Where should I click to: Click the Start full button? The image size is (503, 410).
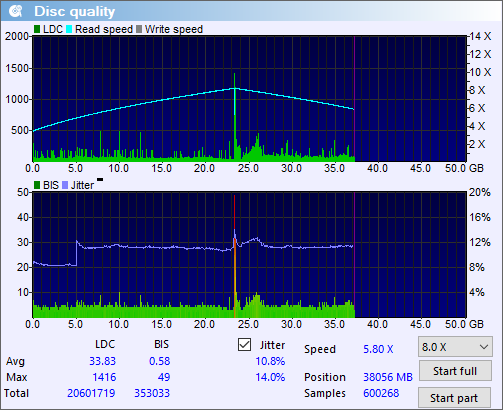pyautogui.click(x=455, y=371)
